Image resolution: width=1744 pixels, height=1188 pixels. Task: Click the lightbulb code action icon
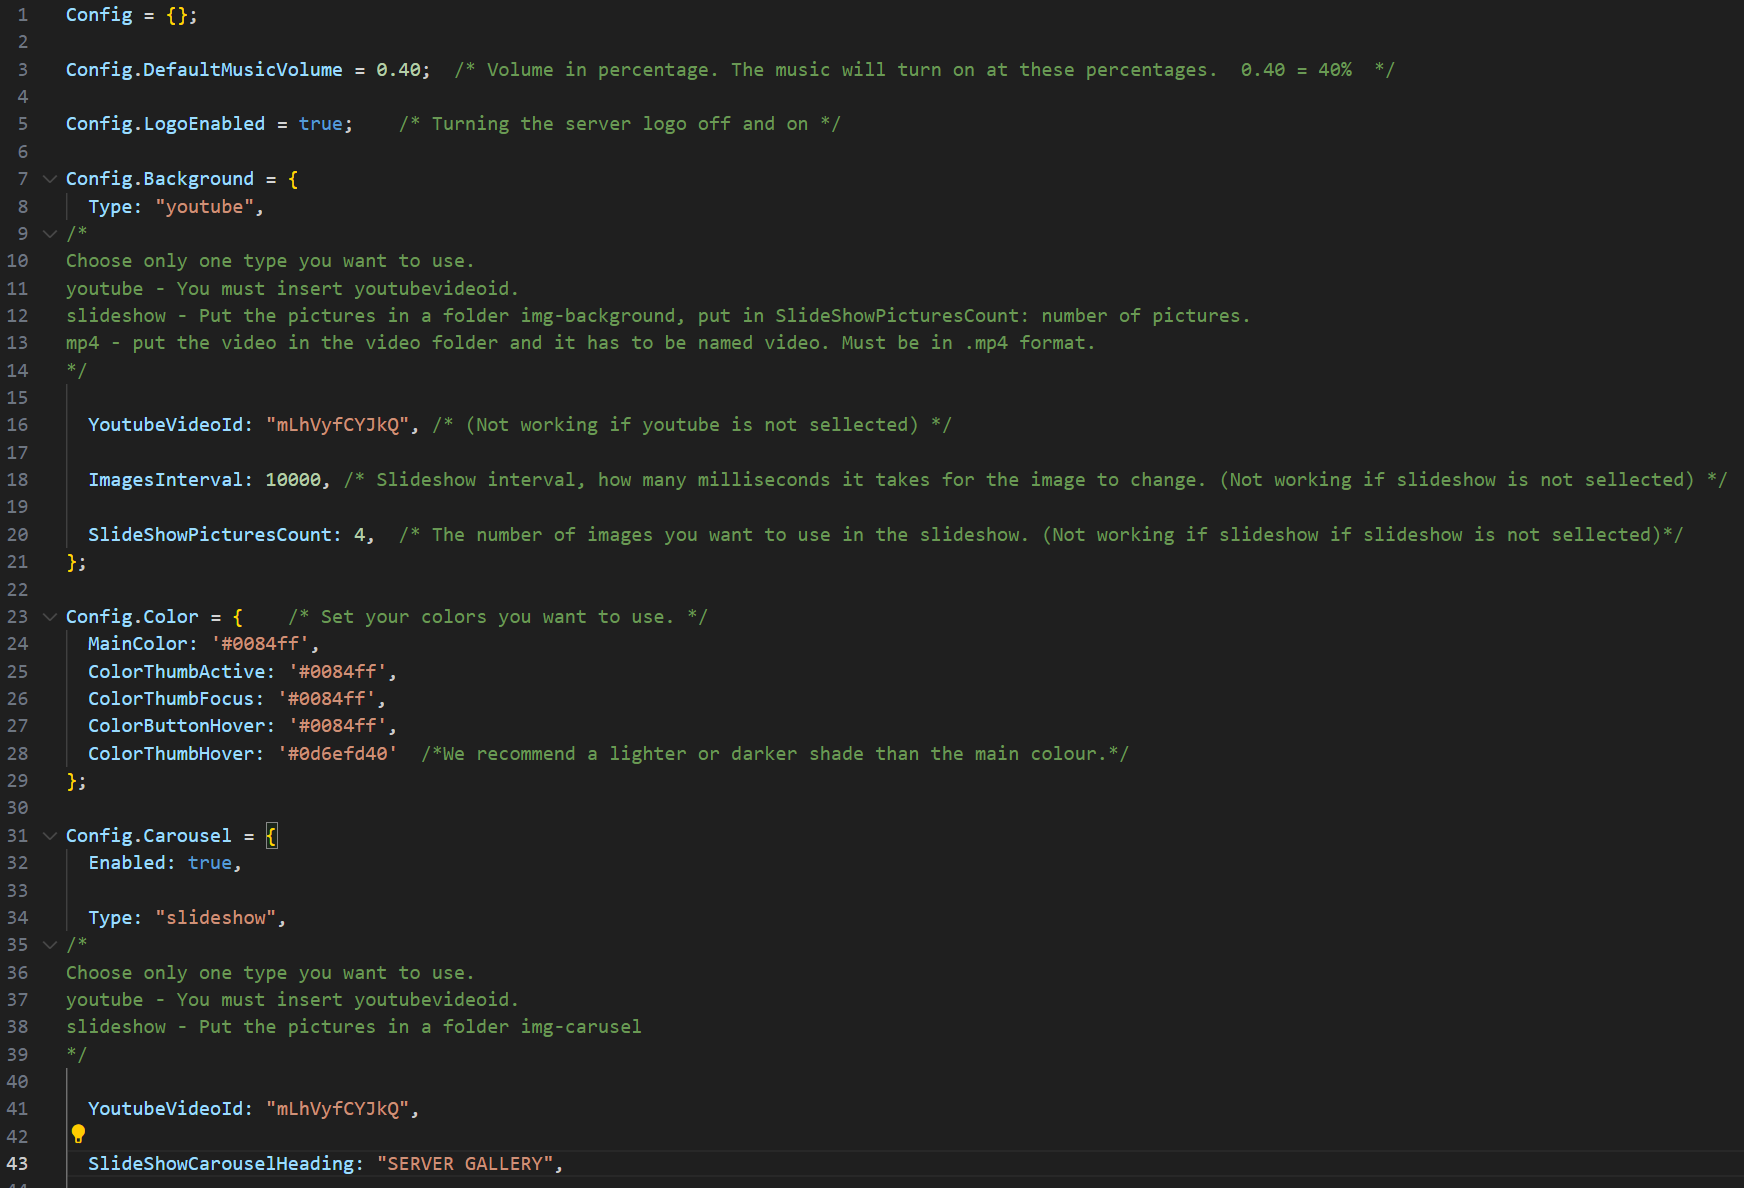pyautogui.click(x=78, y=1135)
